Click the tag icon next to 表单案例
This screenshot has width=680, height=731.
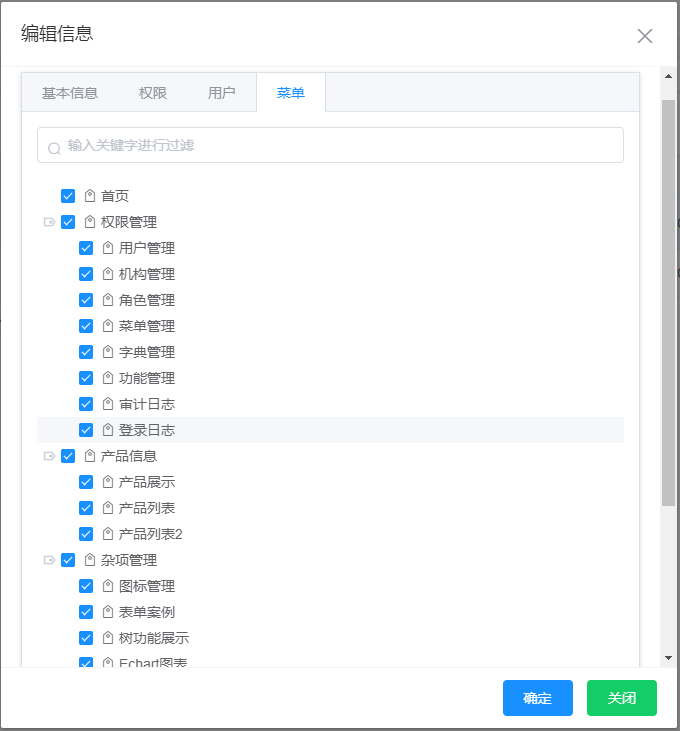[x=108, y=612]
